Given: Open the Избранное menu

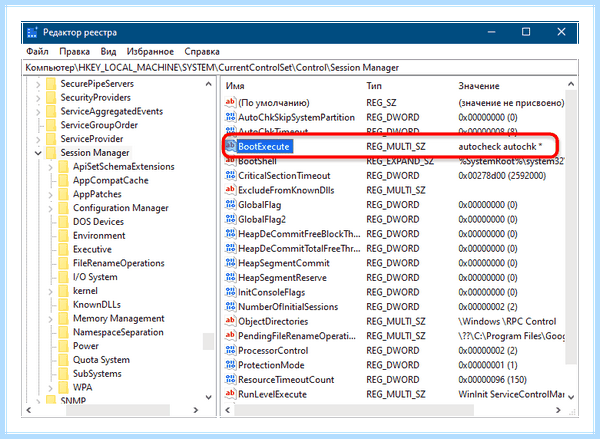Looking at the screenshot, I should (150, 51).
